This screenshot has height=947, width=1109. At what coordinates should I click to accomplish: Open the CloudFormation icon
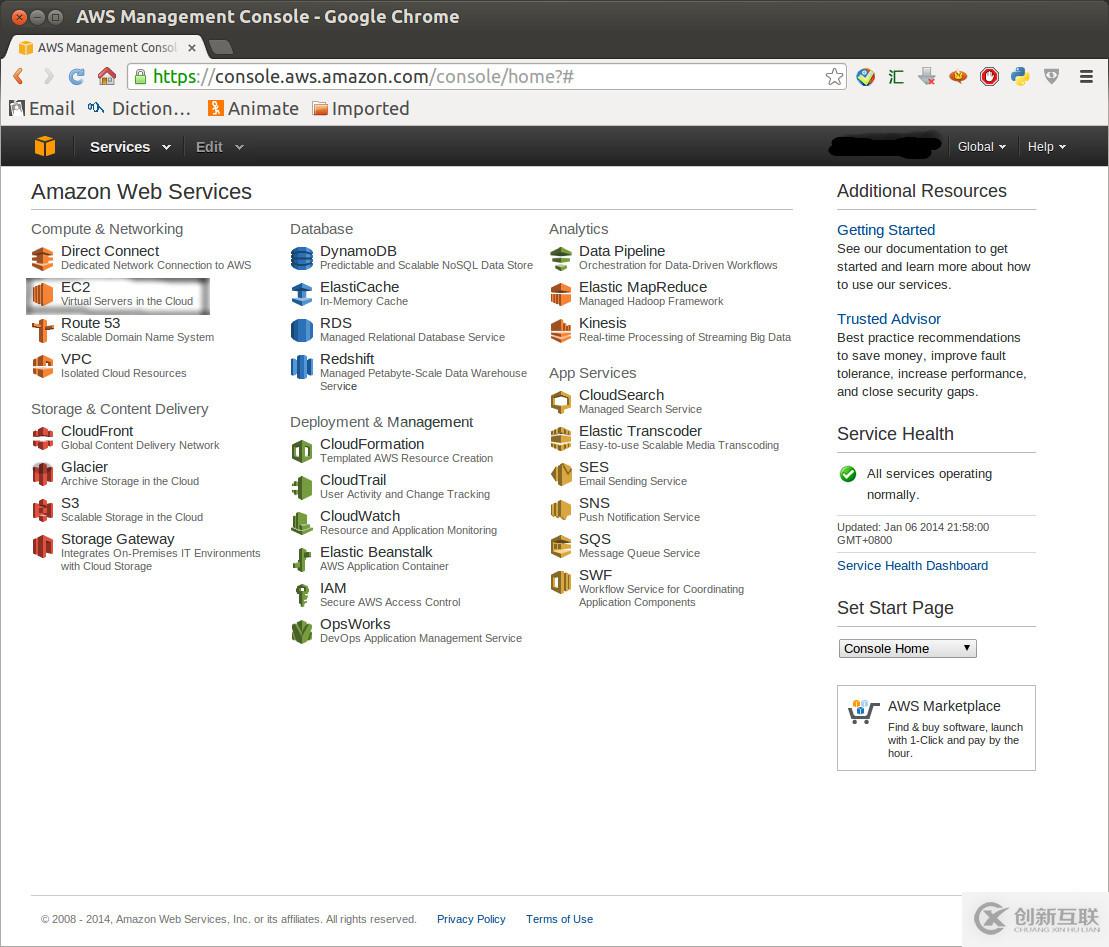[302, 451]
